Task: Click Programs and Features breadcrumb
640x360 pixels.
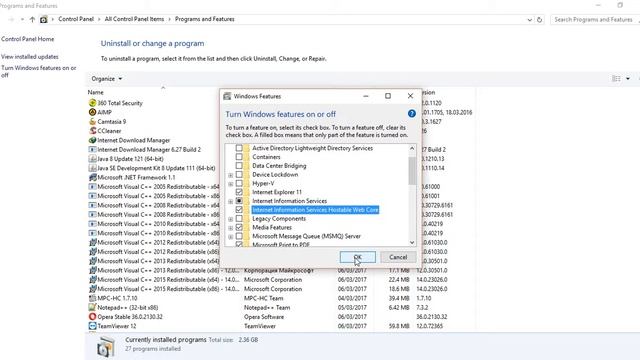Action: click(x=204, y=19)
